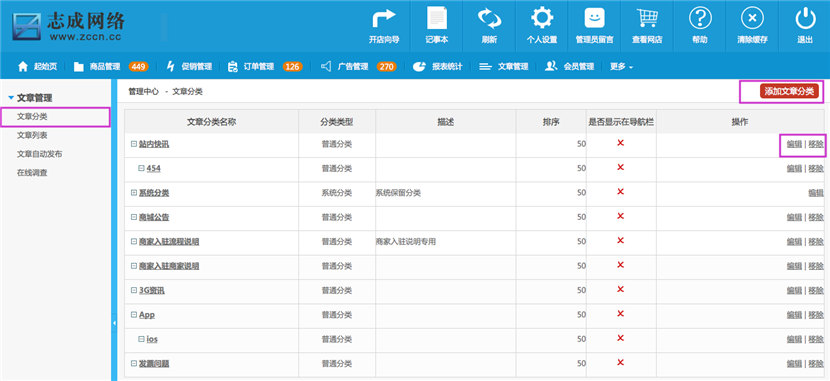The image size is (830, 381).
Task: Collapse the 商城公告 tree node
Action: click(134, 217)
